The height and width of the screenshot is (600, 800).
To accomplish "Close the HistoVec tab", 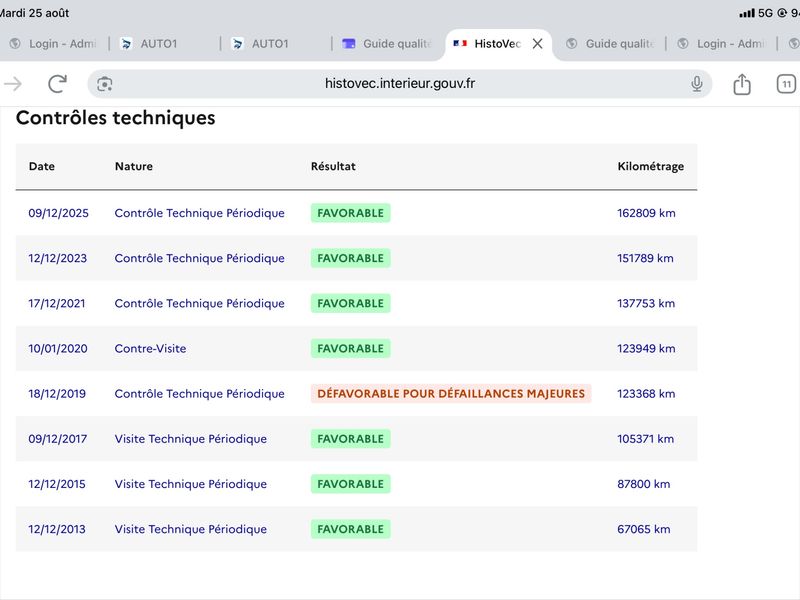I will tap(537, 44).
